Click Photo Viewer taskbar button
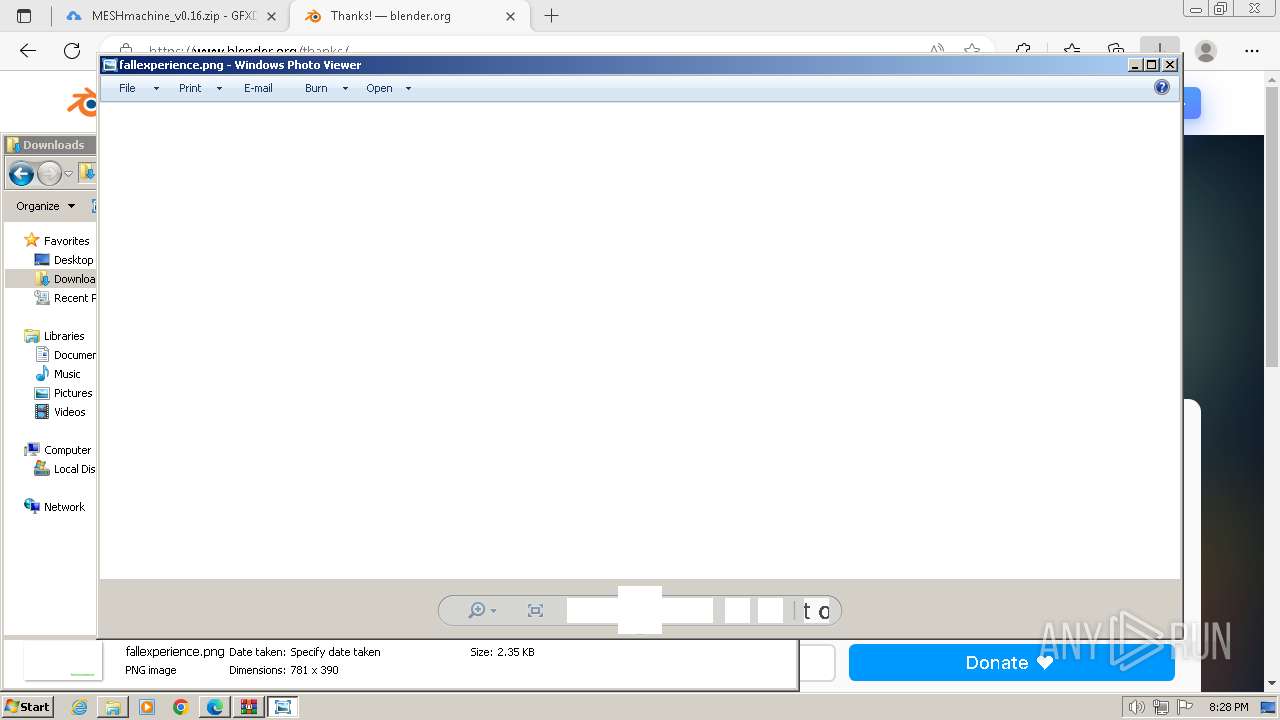 pyautogui.click(x=283, y=707)
